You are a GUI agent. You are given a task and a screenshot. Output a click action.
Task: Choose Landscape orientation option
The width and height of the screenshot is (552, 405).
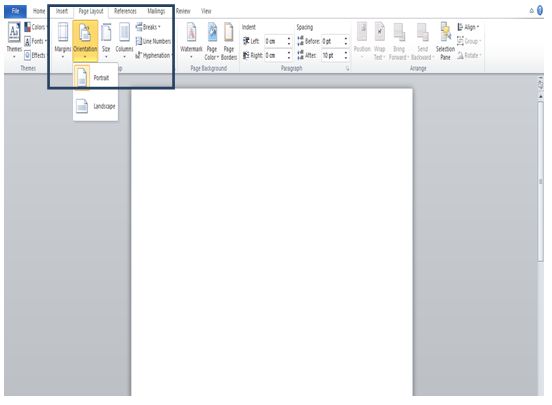point(95,106)
